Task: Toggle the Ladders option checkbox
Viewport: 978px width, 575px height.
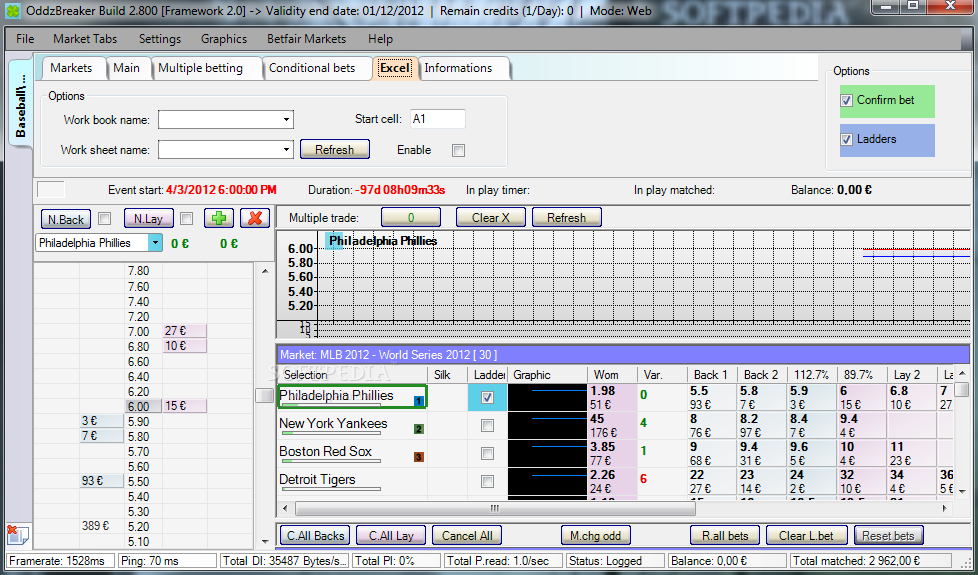Action: (846, 139)
